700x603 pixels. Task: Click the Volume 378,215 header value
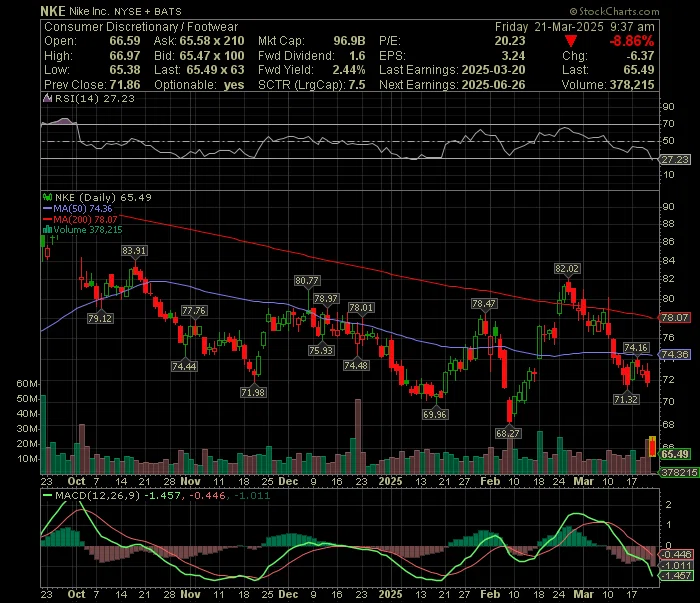click(x=631, y=85)
